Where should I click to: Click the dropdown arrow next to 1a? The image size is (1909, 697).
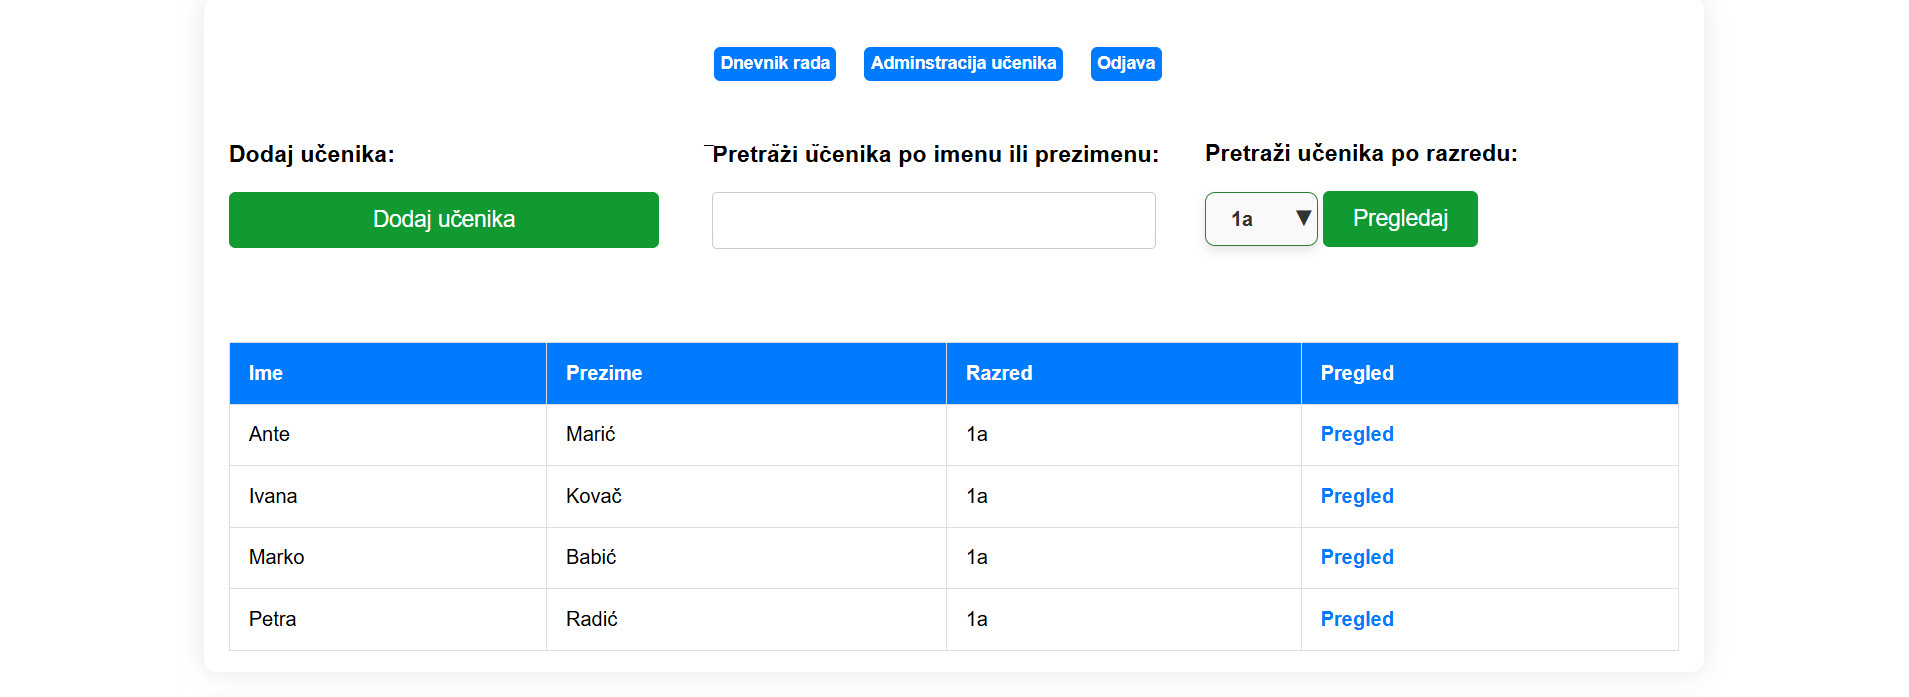click(x=1302, y=219)
